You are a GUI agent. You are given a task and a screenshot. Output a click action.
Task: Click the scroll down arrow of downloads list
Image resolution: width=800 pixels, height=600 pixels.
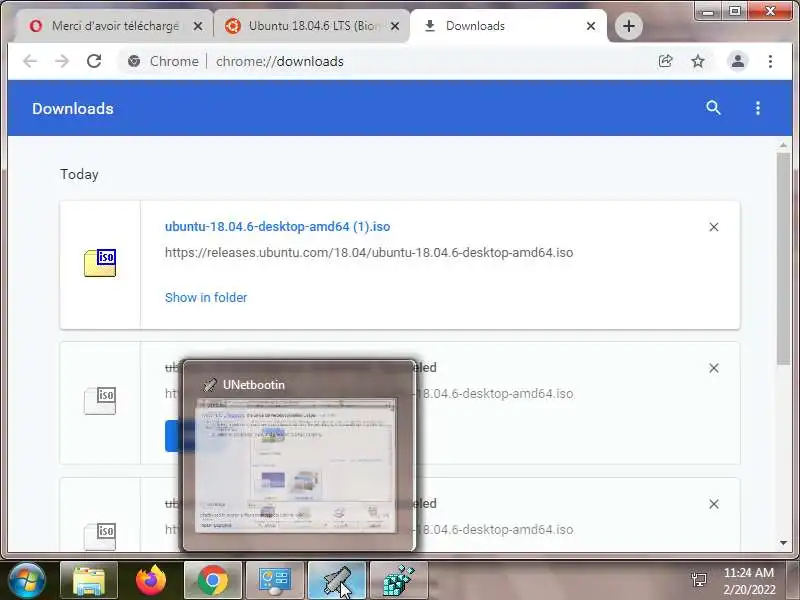[x=783, y=543]
